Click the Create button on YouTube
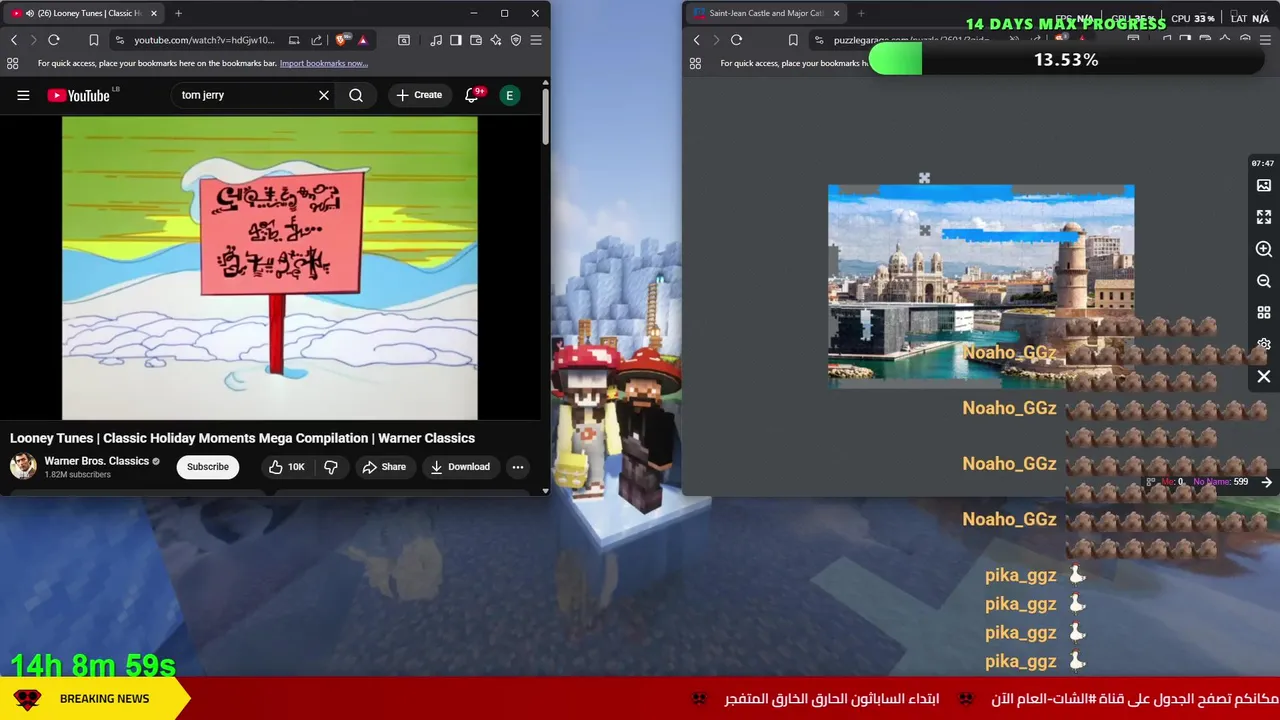 [419, 95]
